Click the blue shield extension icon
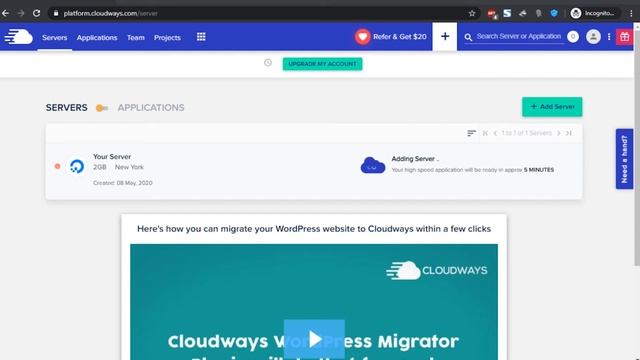Viewport: 640px width, 360px height. coord(554,13)
